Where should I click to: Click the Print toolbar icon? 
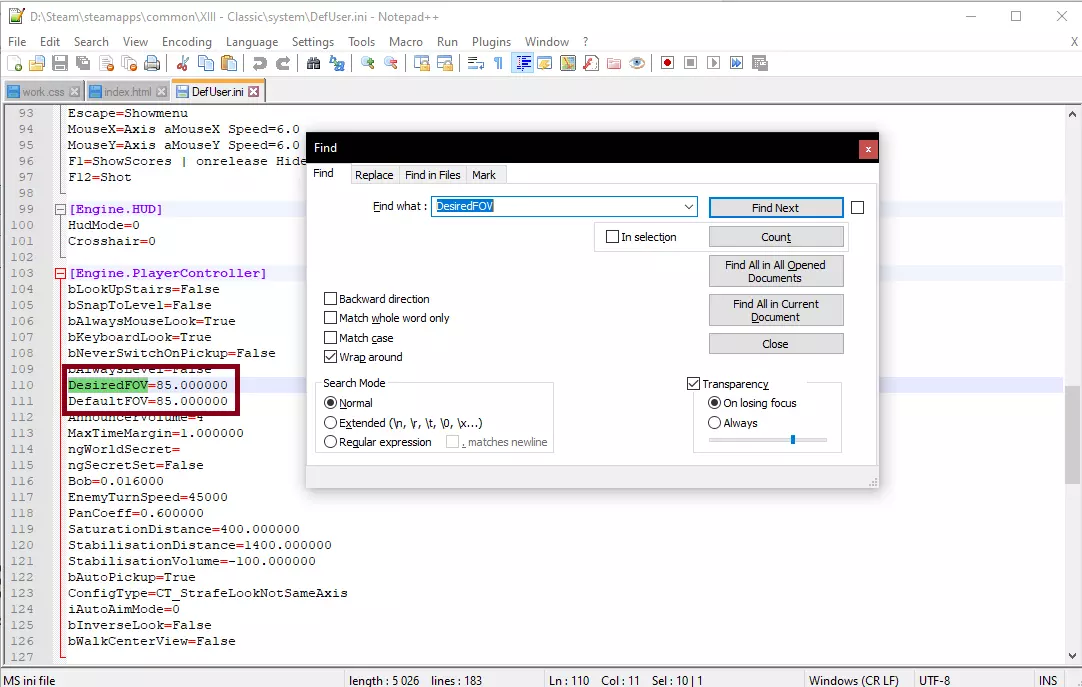coord(152,63)
